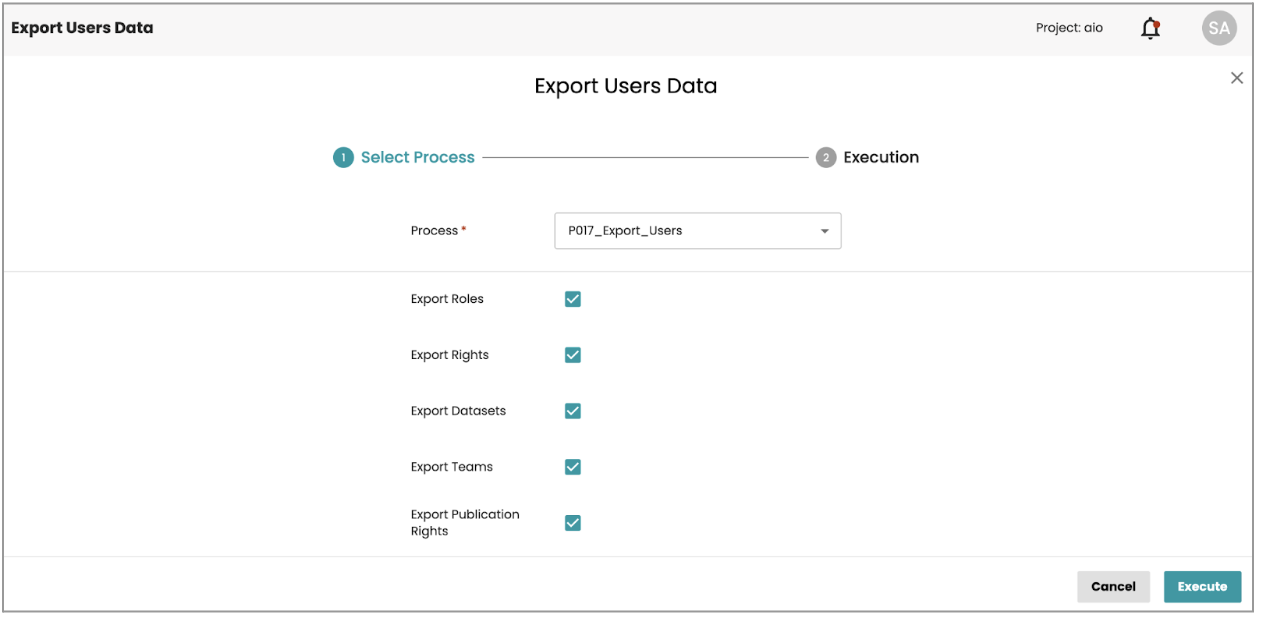Go to the Select Process step label
Viewport: 1262px width, 618px height.
coord(417,158)
